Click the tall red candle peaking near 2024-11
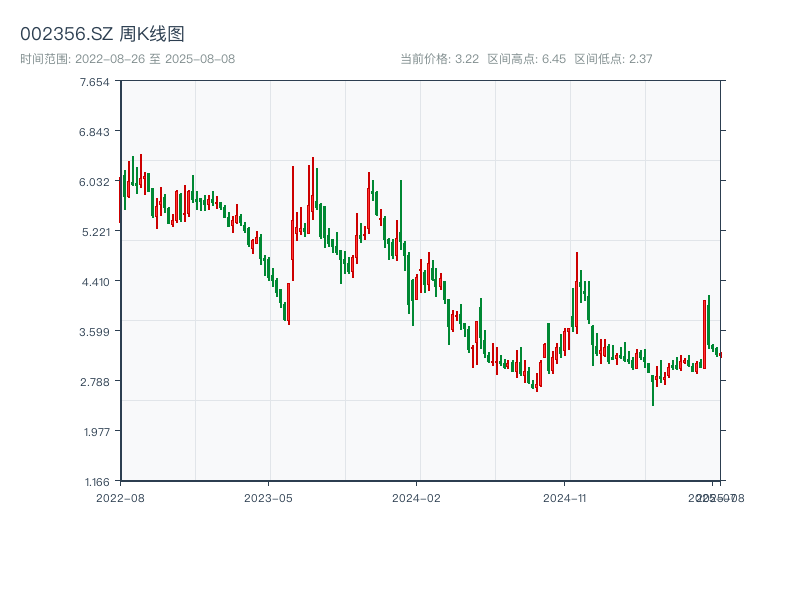This screenshot has width=800, height=600. click(x=577, y=293)
